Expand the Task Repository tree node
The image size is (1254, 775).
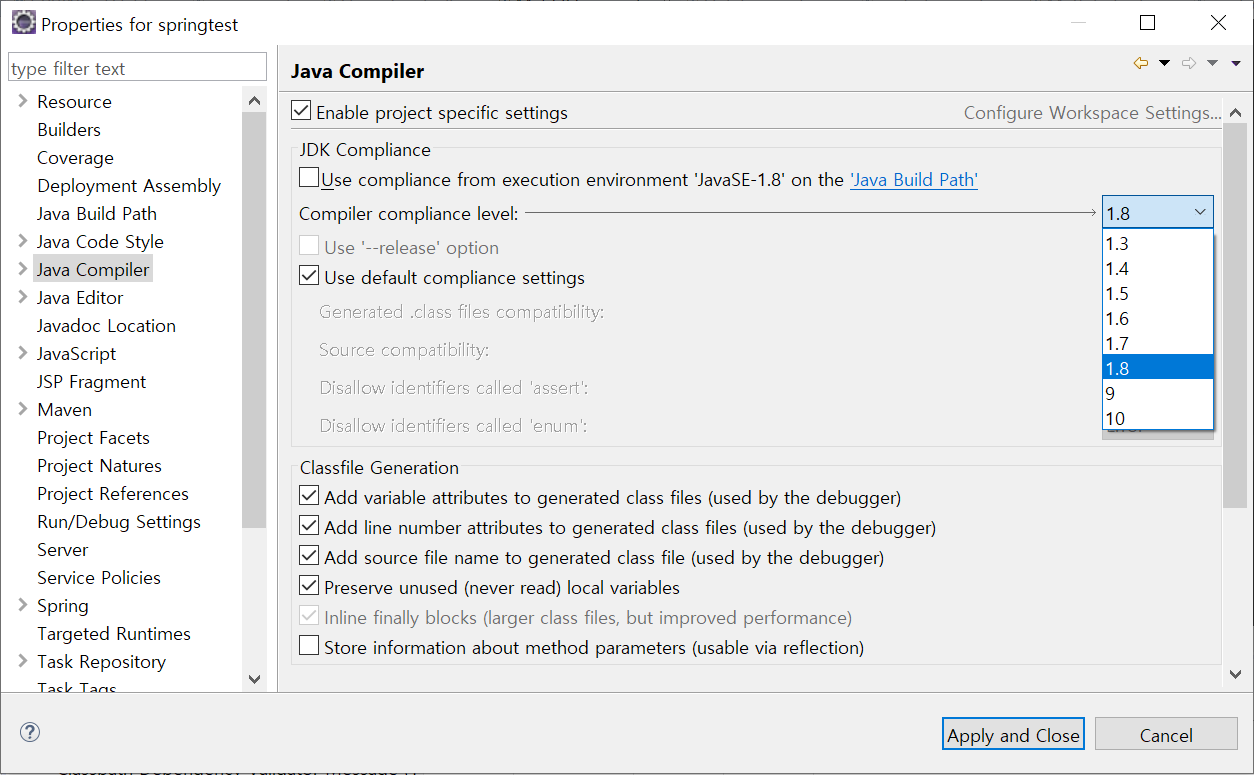[x=22, y=661]
